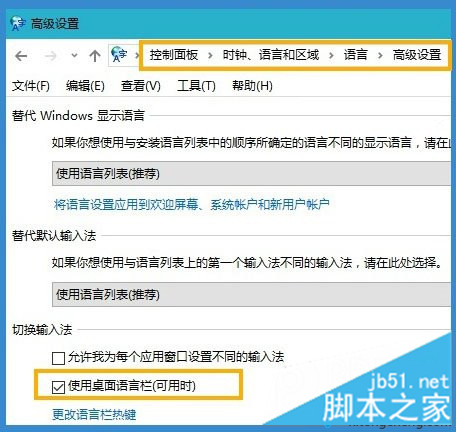Image resolution: width=456 pixels, height=432 pixels.
Task: Expand the chevron after 语言 breadcrumb
Action: click(380, 55)
